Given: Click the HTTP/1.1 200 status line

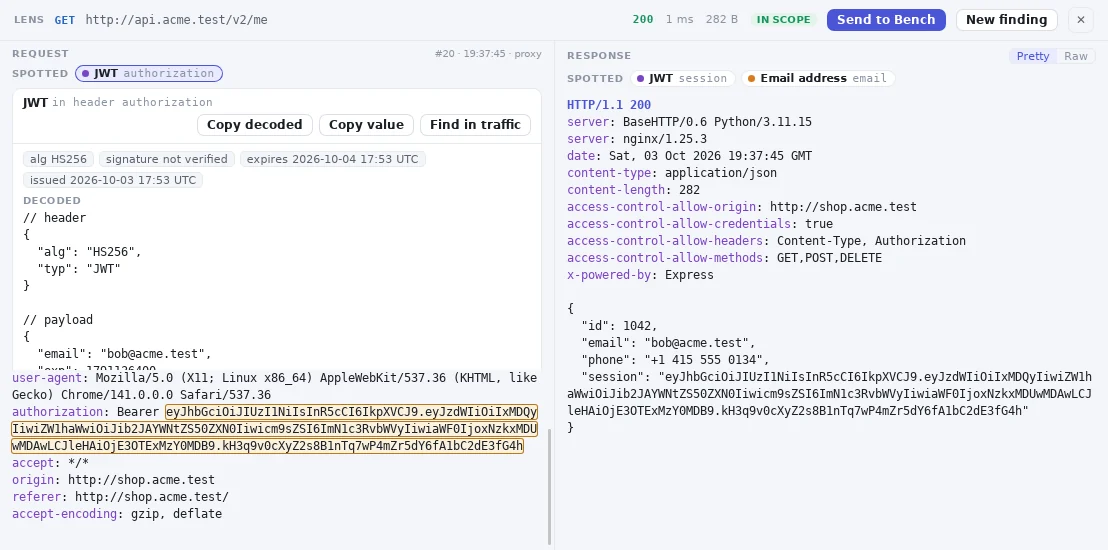Looking at the screenshot, I should [609, 105].
